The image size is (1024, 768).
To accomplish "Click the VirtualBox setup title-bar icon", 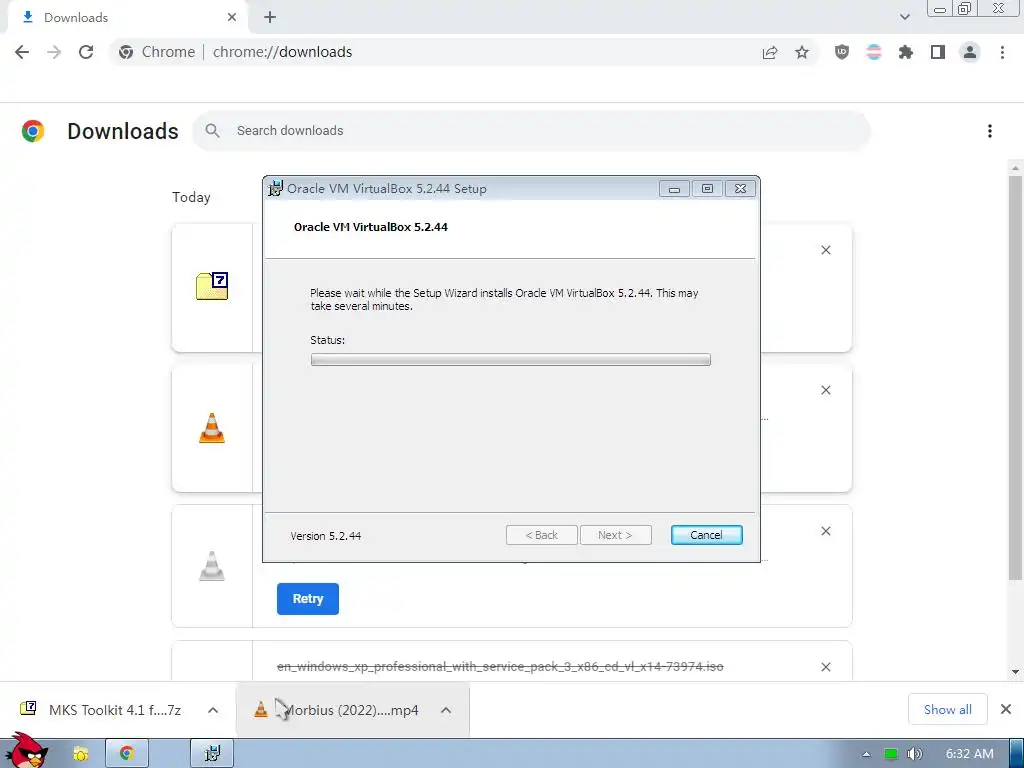I will [x=276, y=189].
